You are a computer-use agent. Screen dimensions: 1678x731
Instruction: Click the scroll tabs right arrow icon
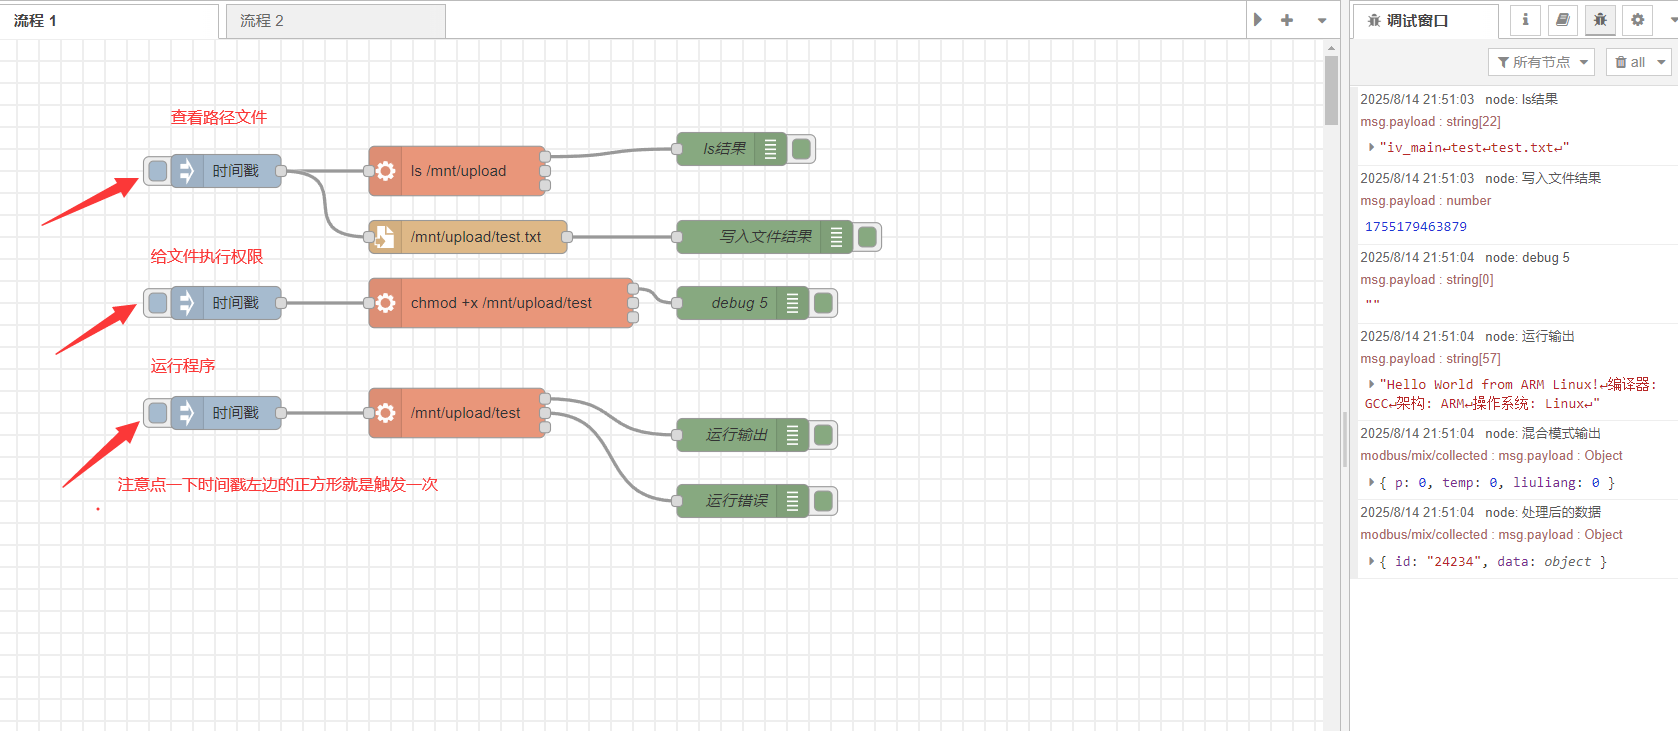[1258, 20]
